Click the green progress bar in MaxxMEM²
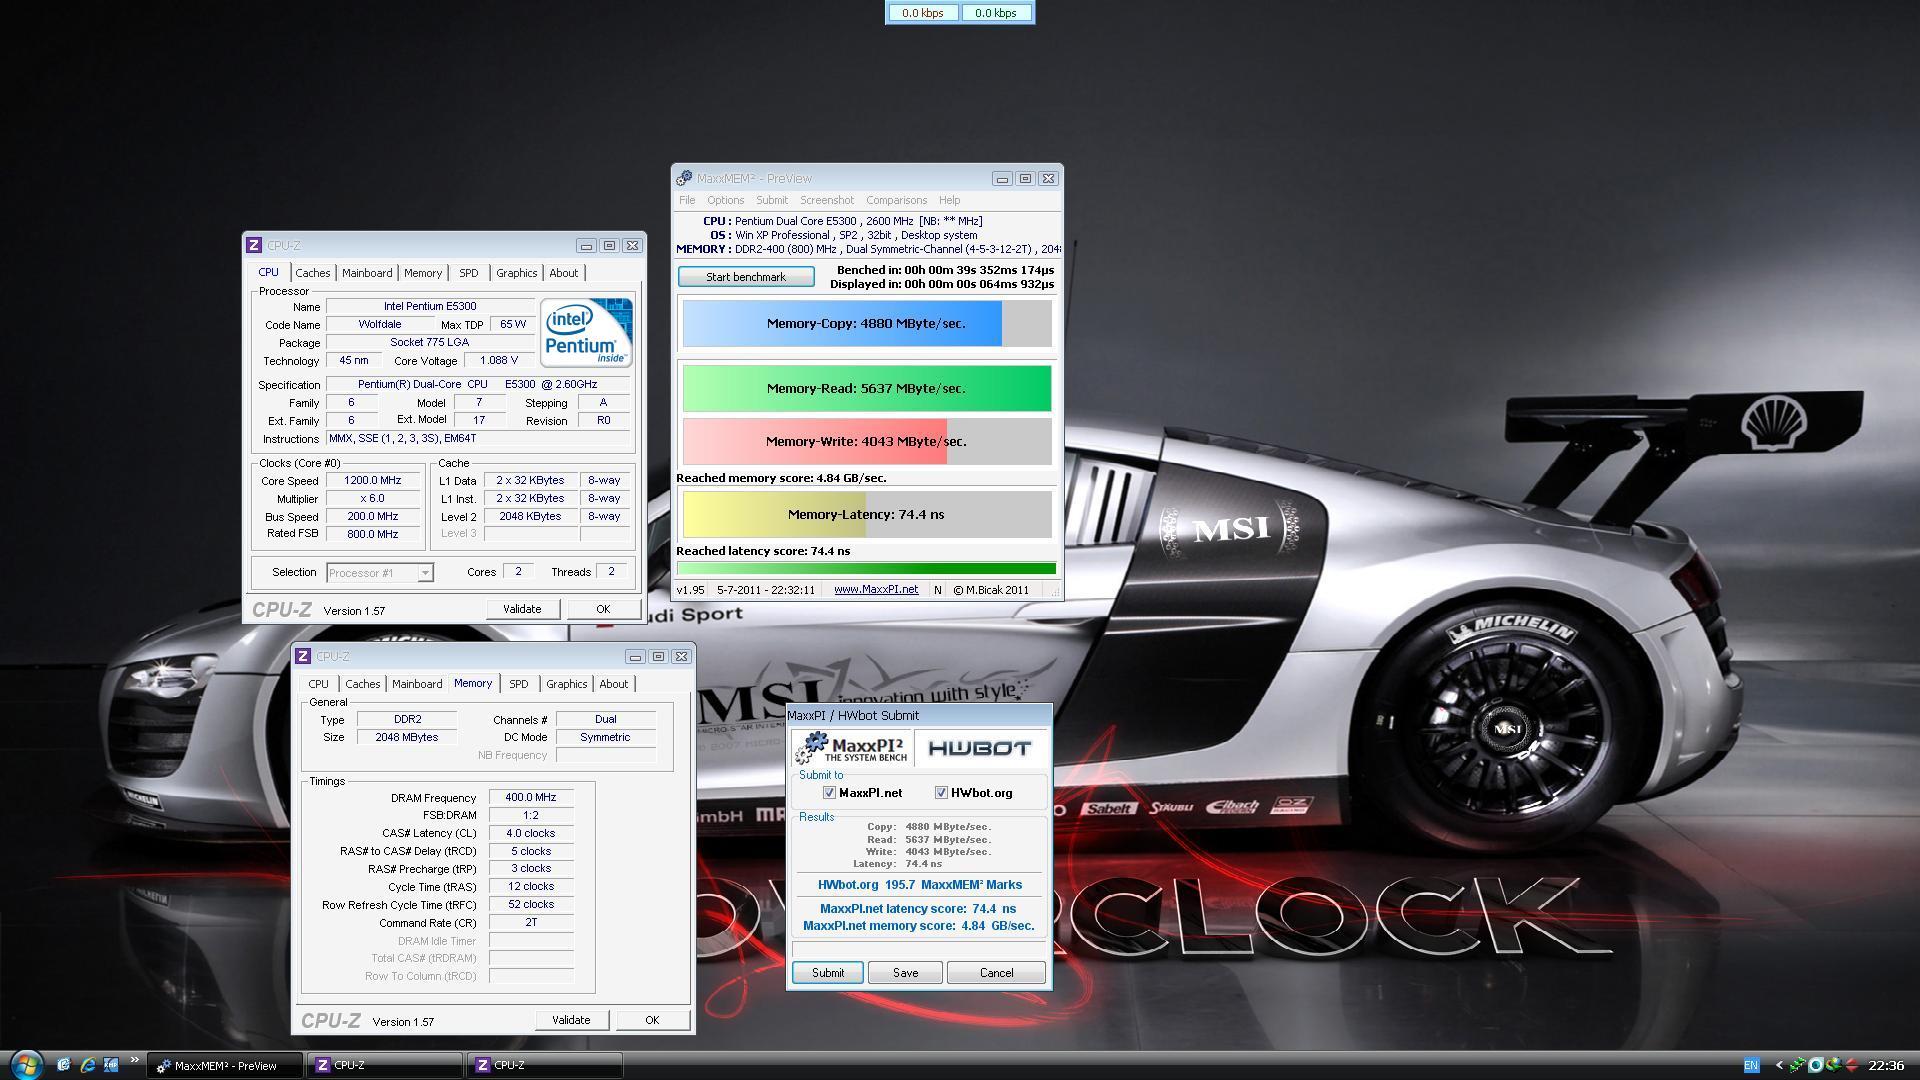The height and width of the screenshot is (1080, 1920). click(867, 569)
